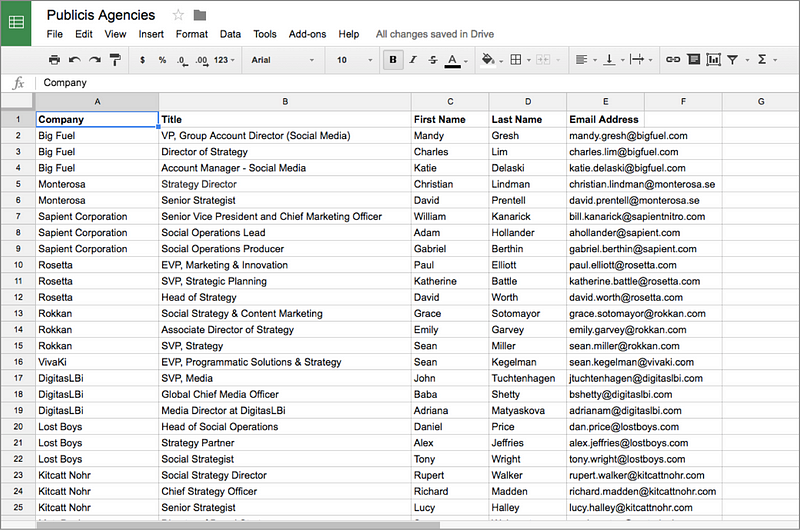
Task: Open the File menu
Action: point(55,34)
